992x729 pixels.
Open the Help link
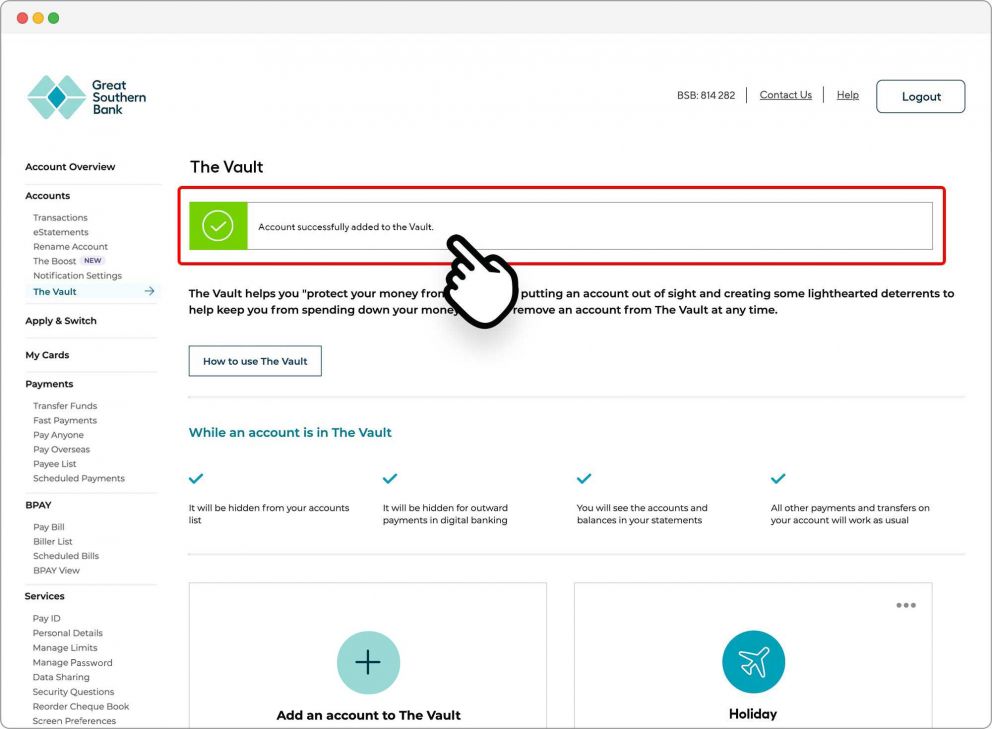point(848,95)
